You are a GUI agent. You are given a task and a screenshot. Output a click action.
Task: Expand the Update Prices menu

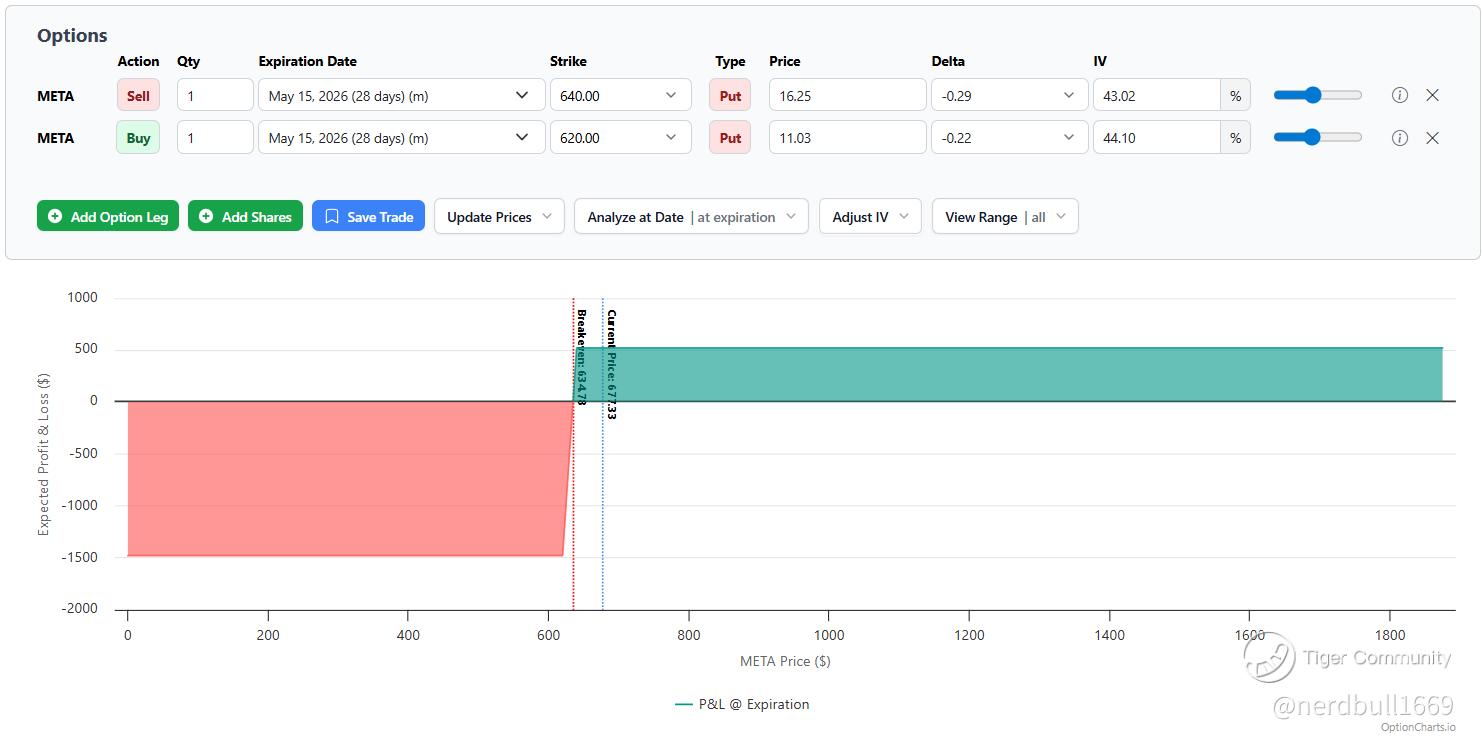pyautogui.click(x=499, y=217)
